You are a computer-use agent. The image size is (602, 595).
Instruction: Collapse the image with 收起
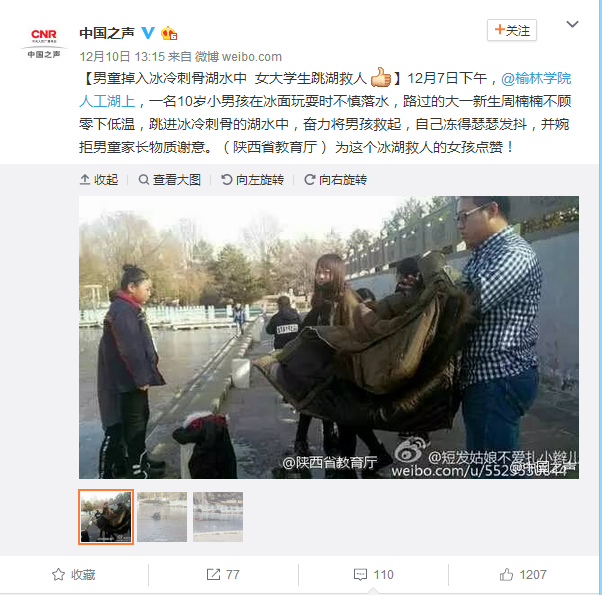coord(99,180)
